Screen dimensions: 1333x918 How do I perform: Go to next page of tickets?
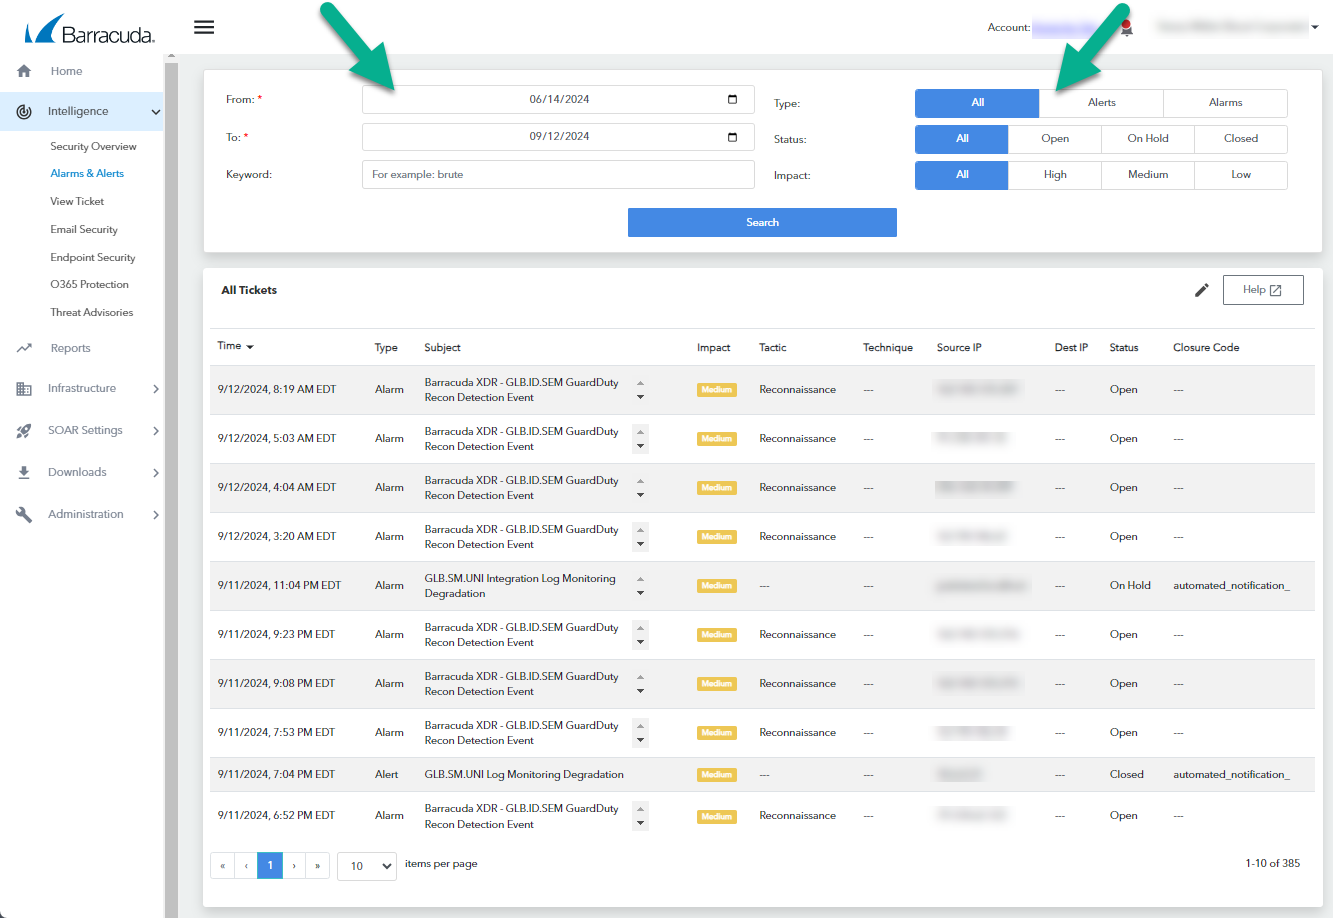[x=294, y=866]
